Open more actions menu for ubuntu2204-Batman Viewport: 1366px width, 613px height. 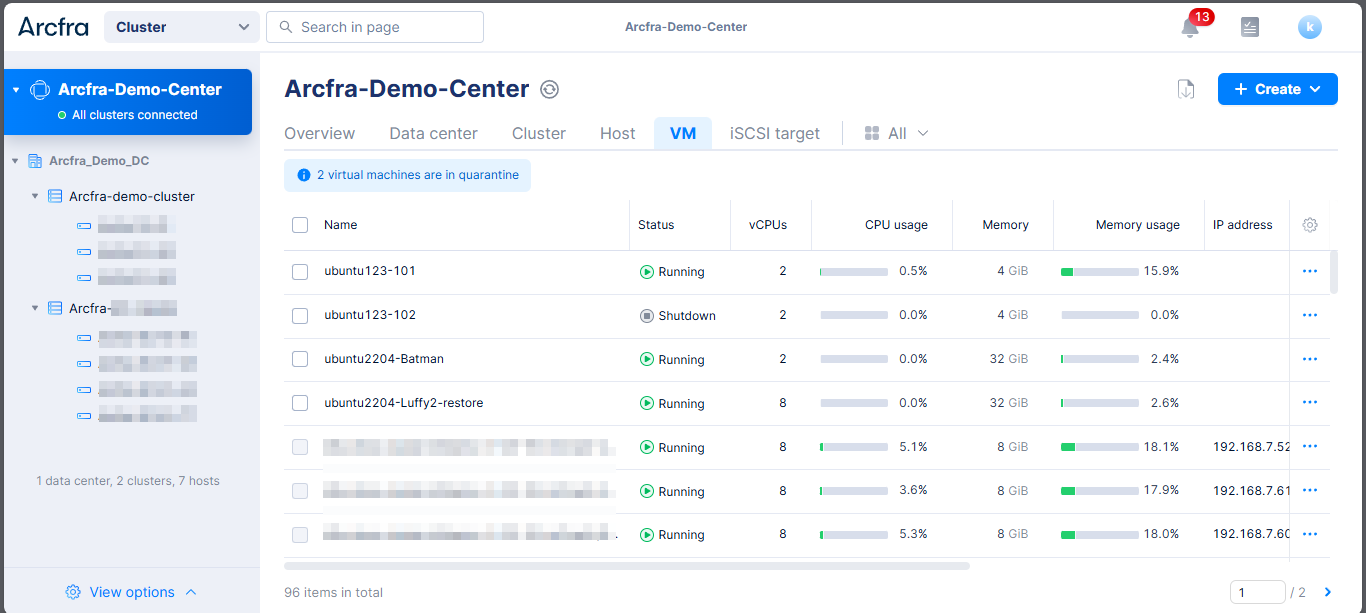click(1310, 359)
